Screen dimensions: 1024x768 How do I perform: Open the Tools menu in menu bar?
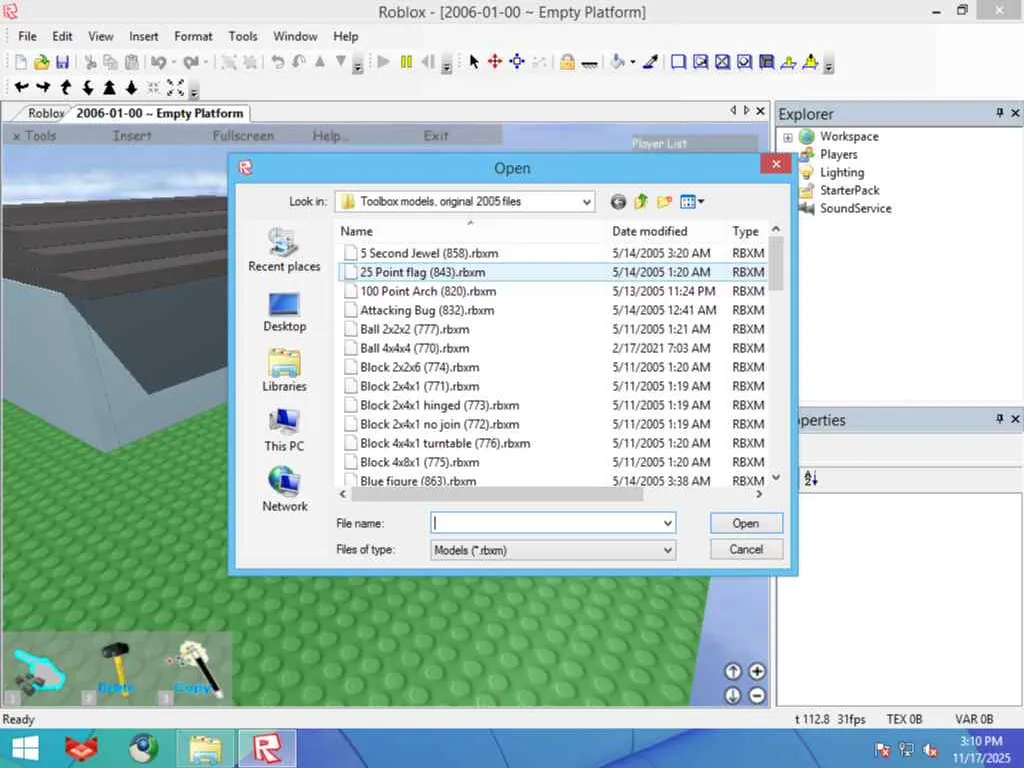click(x=243, y=37)
